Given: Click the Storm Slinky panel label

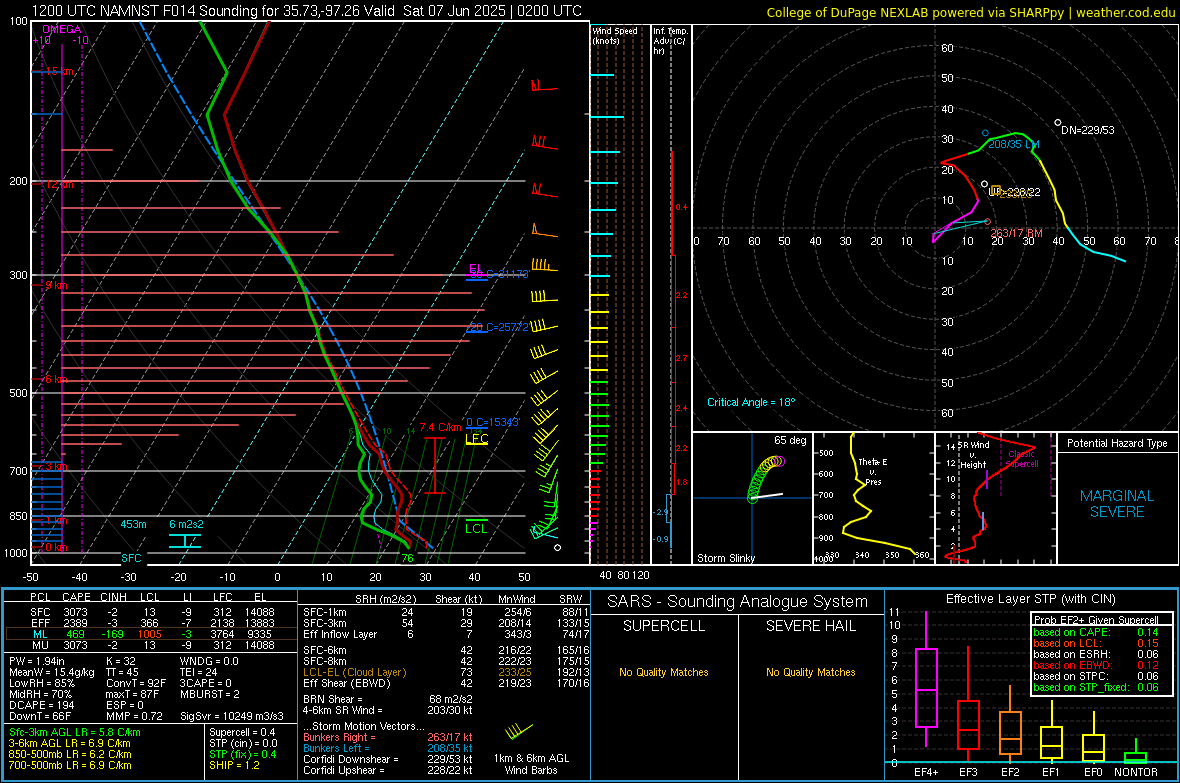Looking at the screenshot, I should 725,558.
